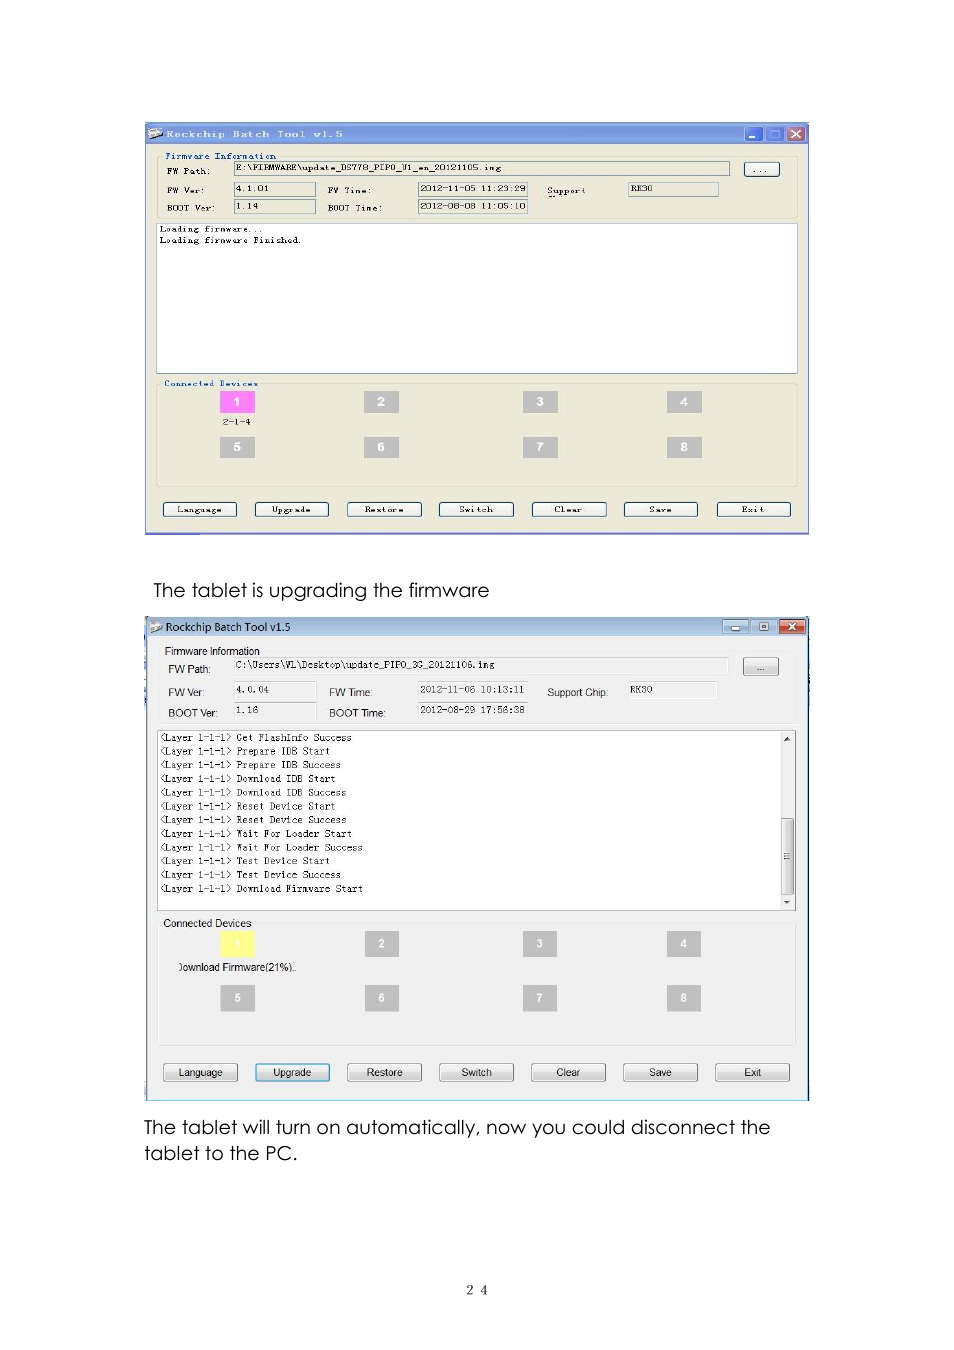Click device slot 5 in the downloading window

[x=238, y=998]
